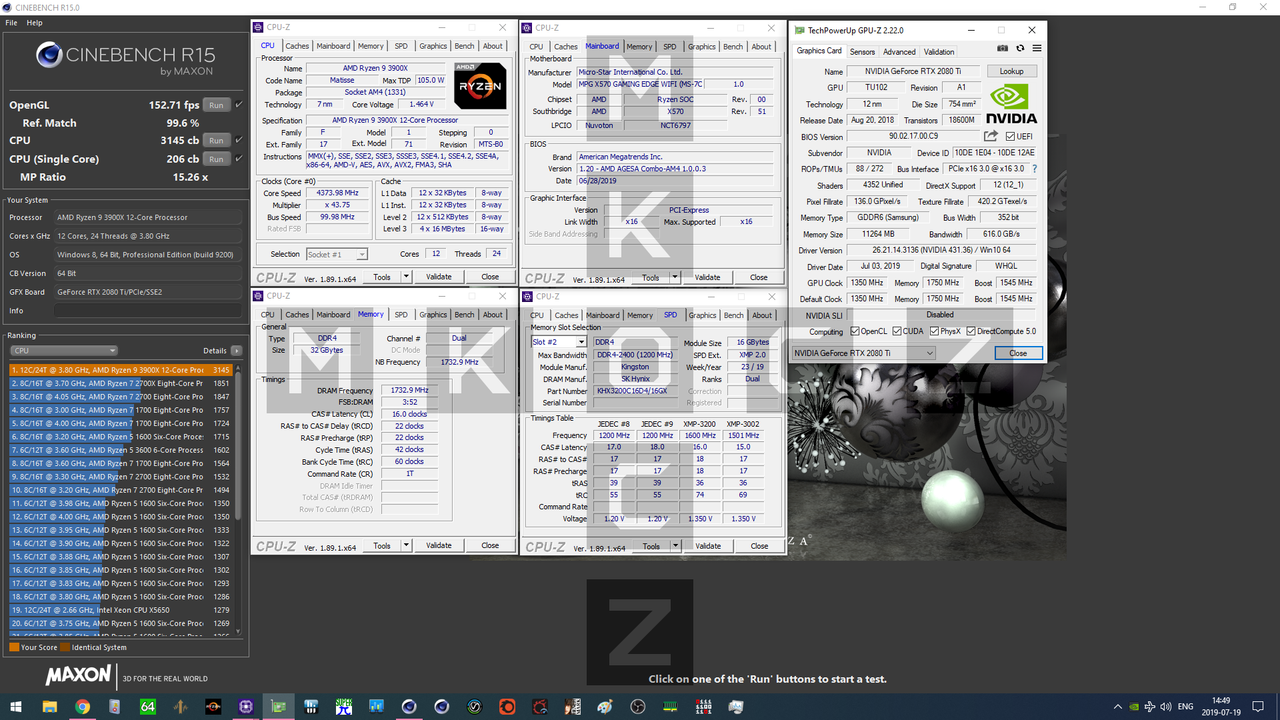Click the Bus Interface question mark icon
Viewport: 1280px width, 720px height.
pos(1035,169)
